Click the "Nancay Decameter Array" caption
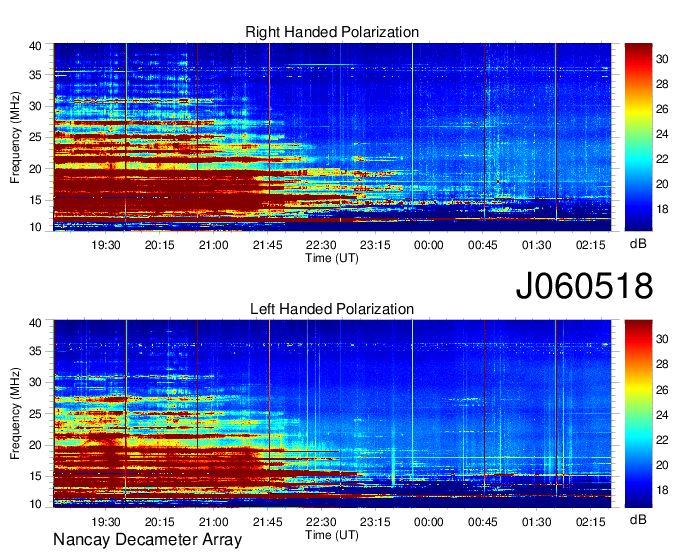Viewport: 680px width, 552px height. pyautogui.click(x=147, y=540)
